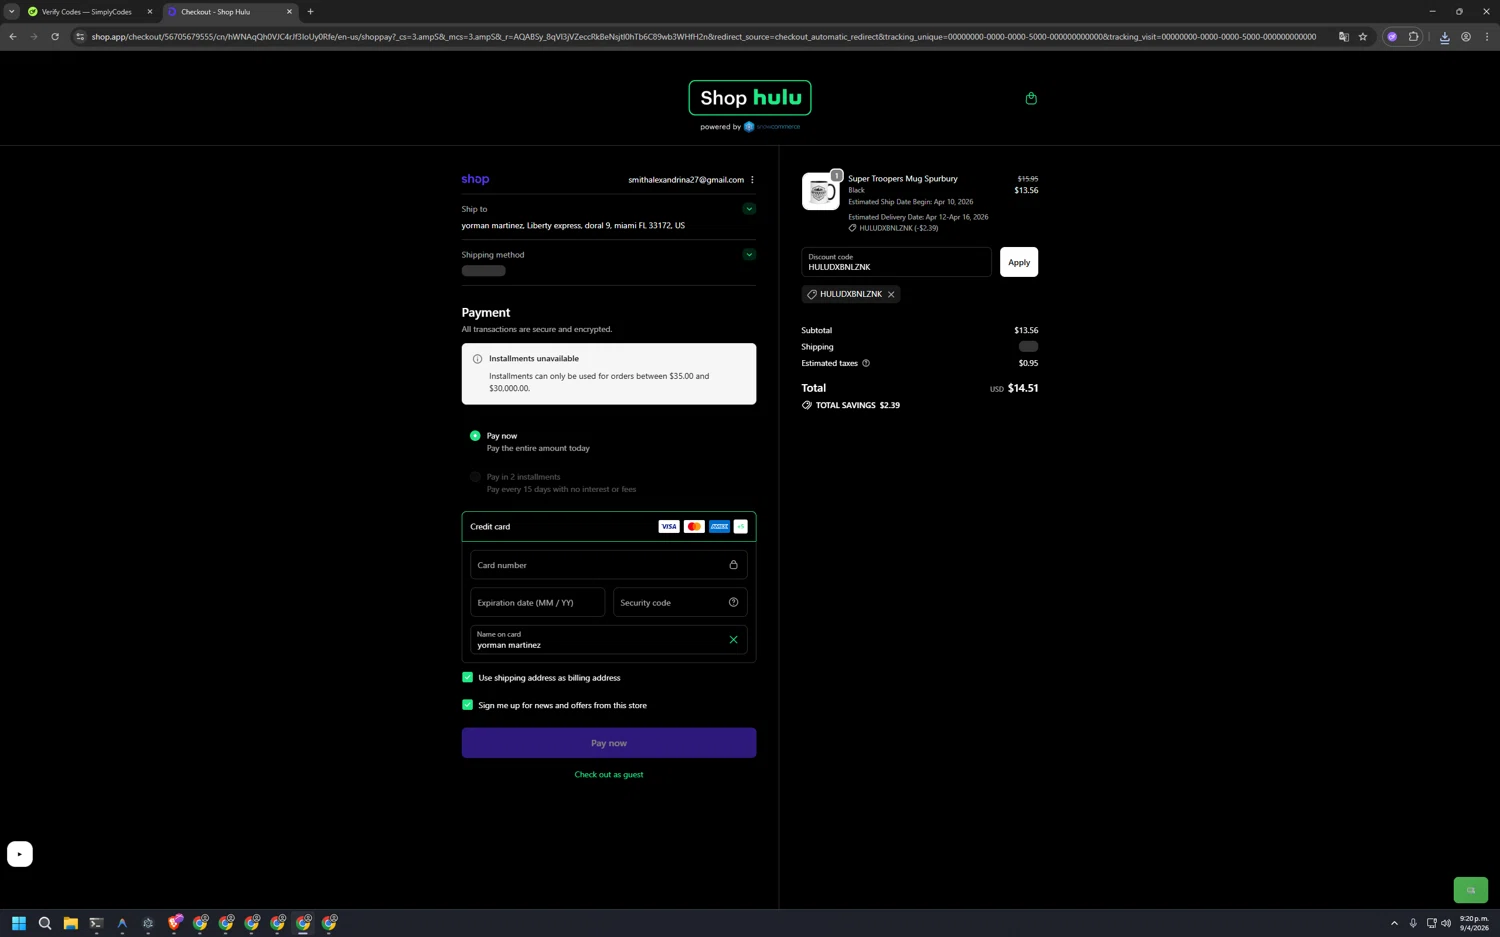Viewport: 1500px width, 937px height.
Task: Open the tab search dropdown arrow
Action: pos(12,12)
